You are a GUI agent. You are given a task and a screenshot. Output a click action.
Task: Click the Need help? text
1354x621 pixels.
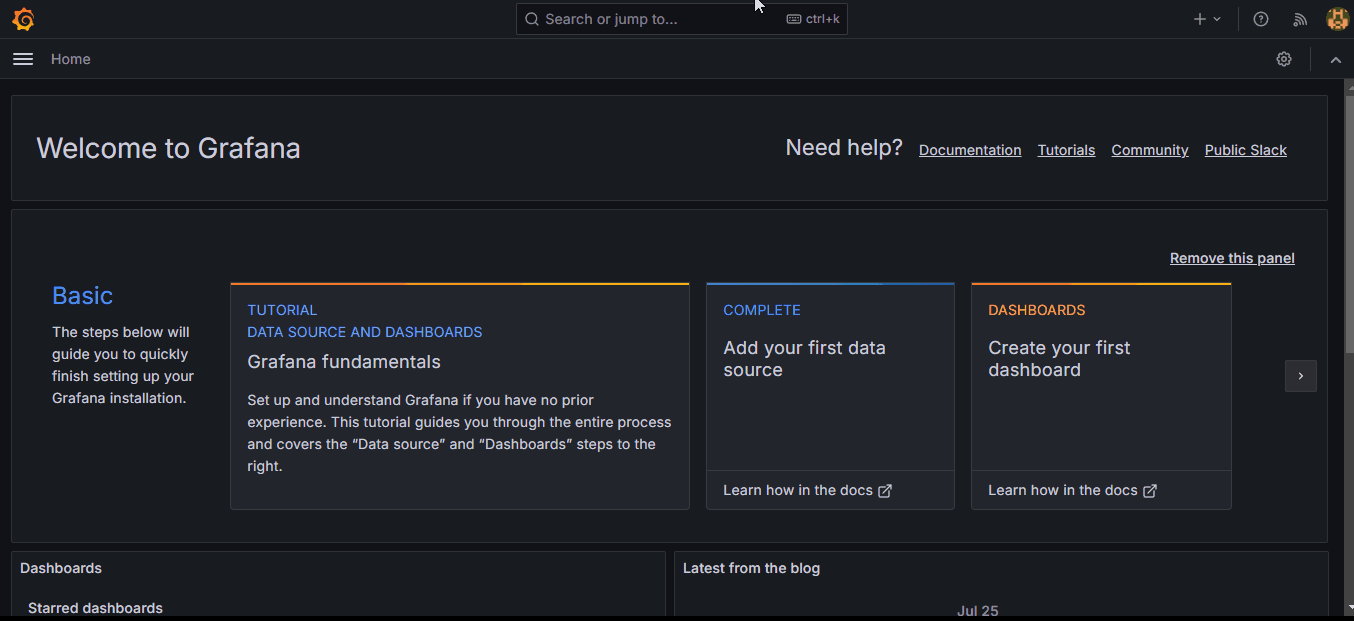(x=844, y=148)
